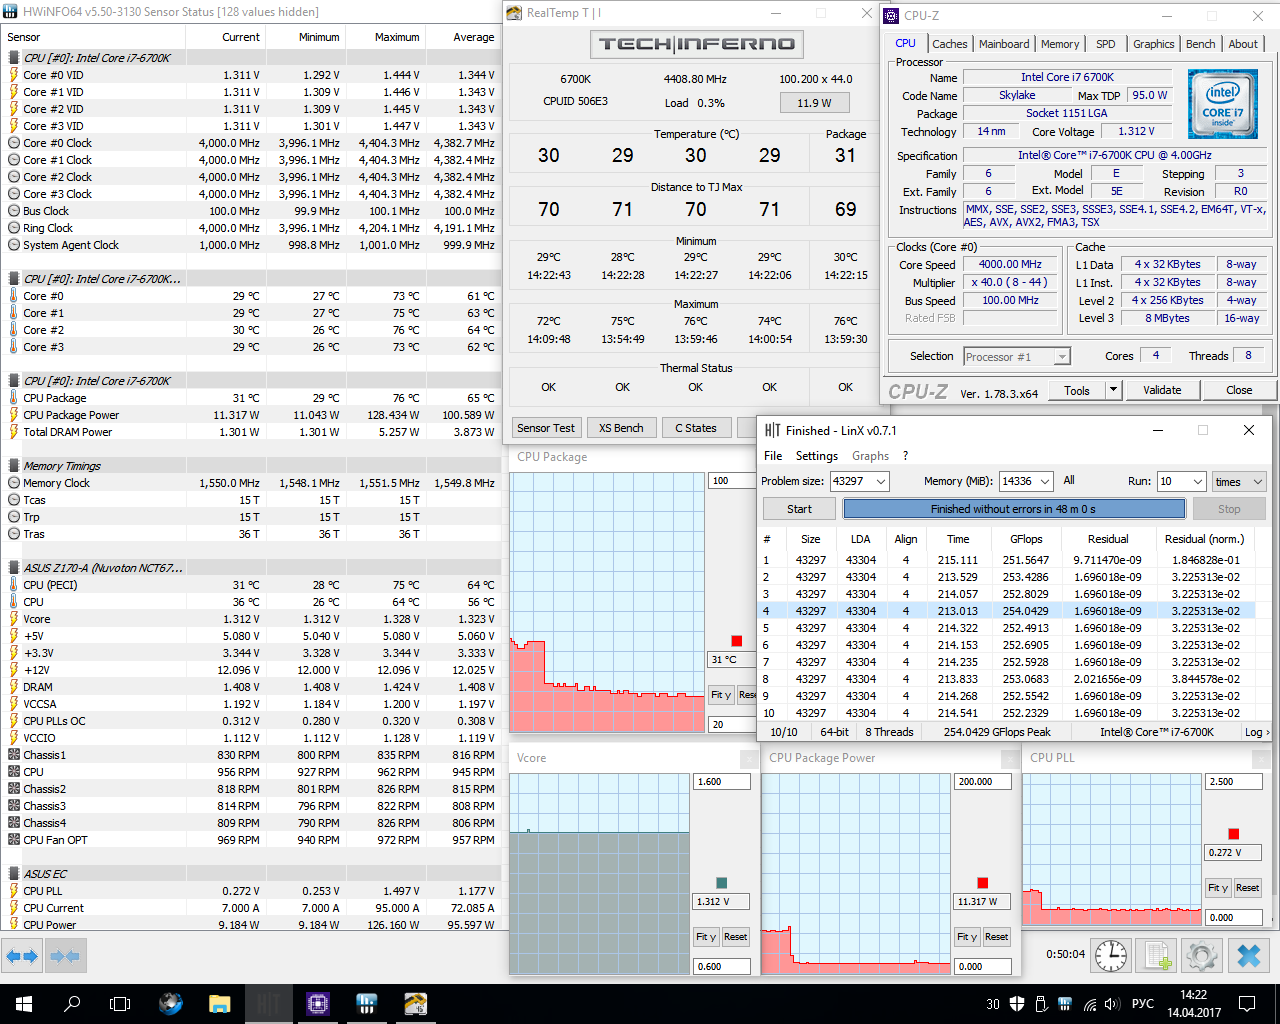Screen dimensions: 1280x1024
Task: Click the logging sheet icon with green plus
Action: point(1158,956)
